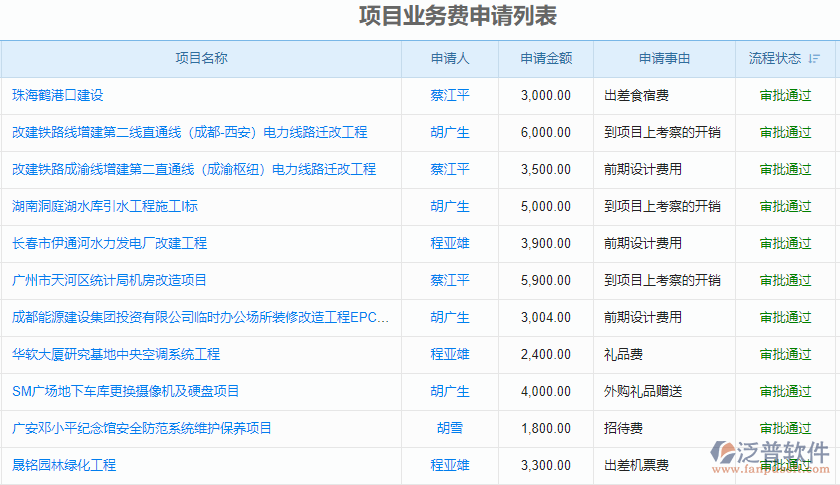Click reason 前期设计费用 in 3,900.00 row
Screen dimensions: 840x485
tap(643, 243)
